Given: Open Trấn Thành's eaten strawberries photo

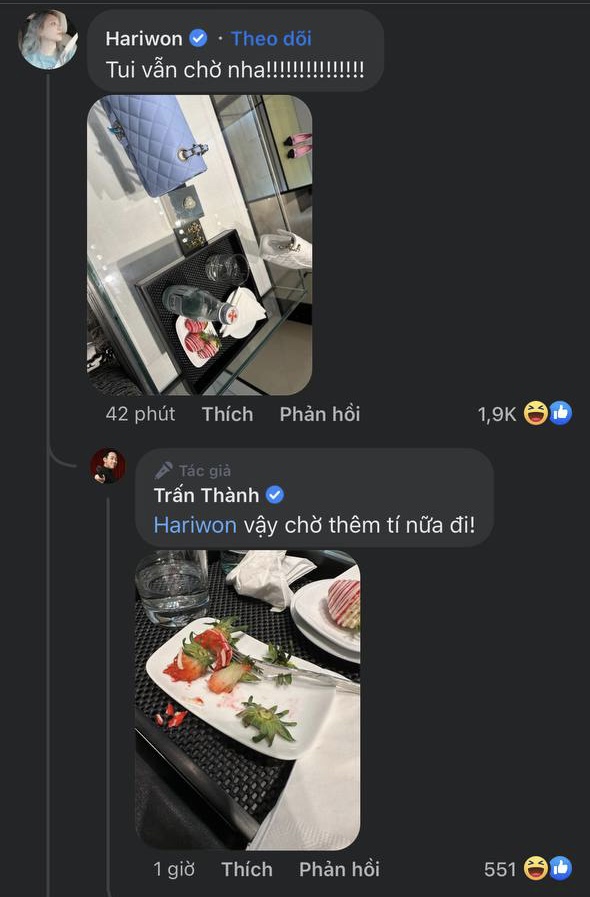Looking at the screenshot, I should (x=247, y=700).
